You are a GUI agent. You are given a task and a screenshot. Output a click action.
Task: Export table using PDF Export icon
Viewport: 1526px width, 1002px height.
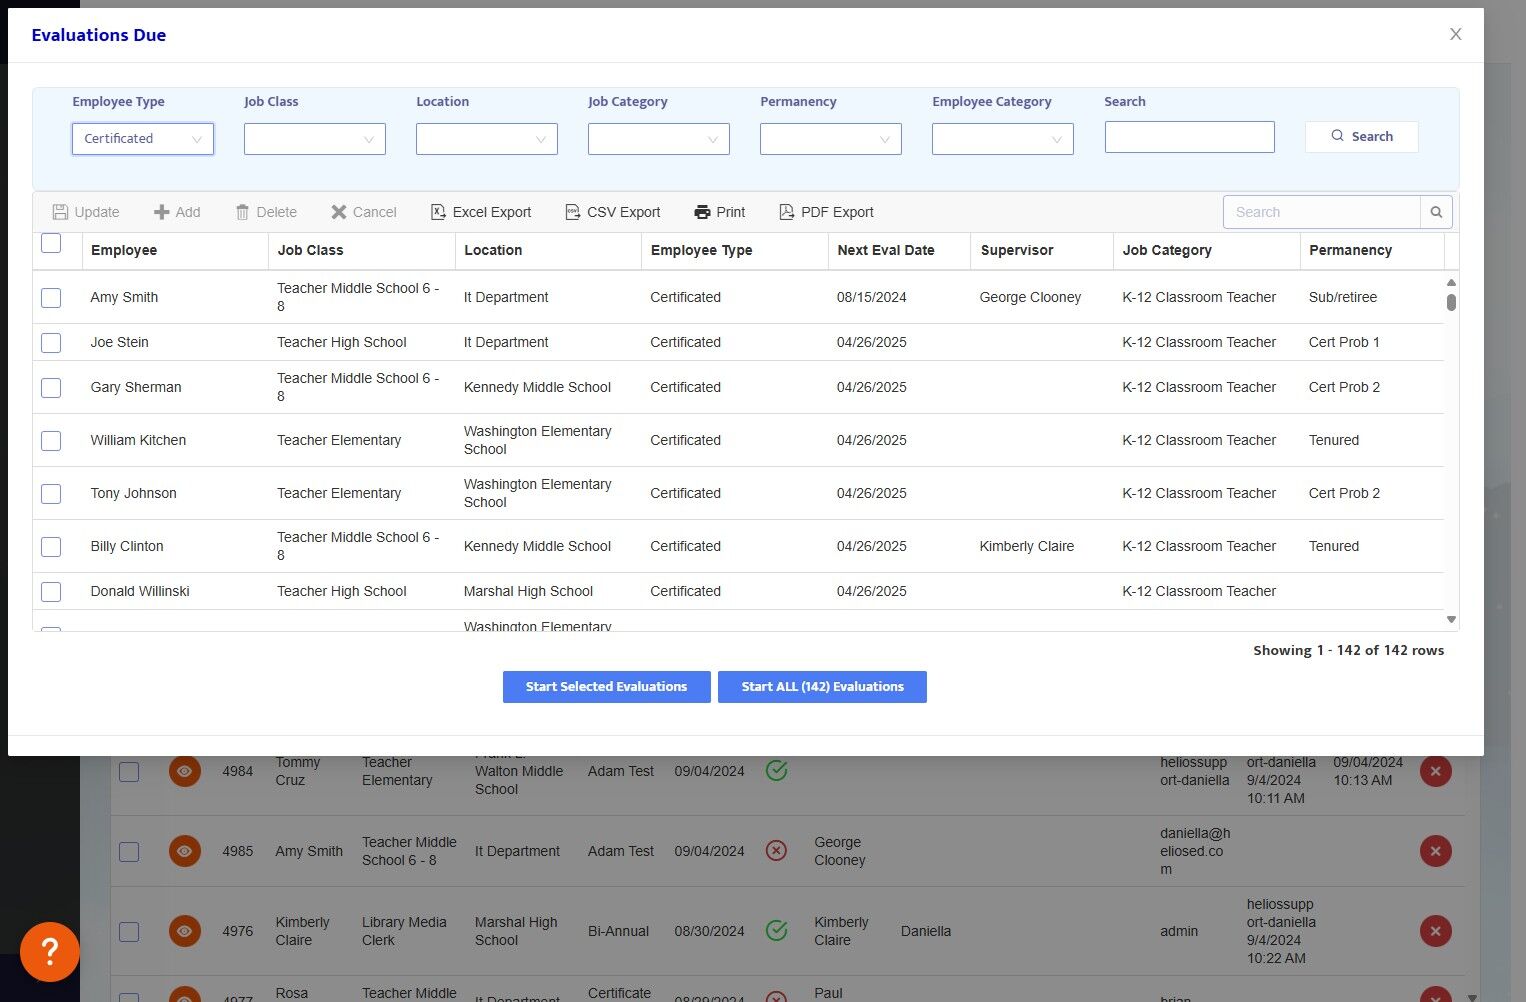coord(787,212)
